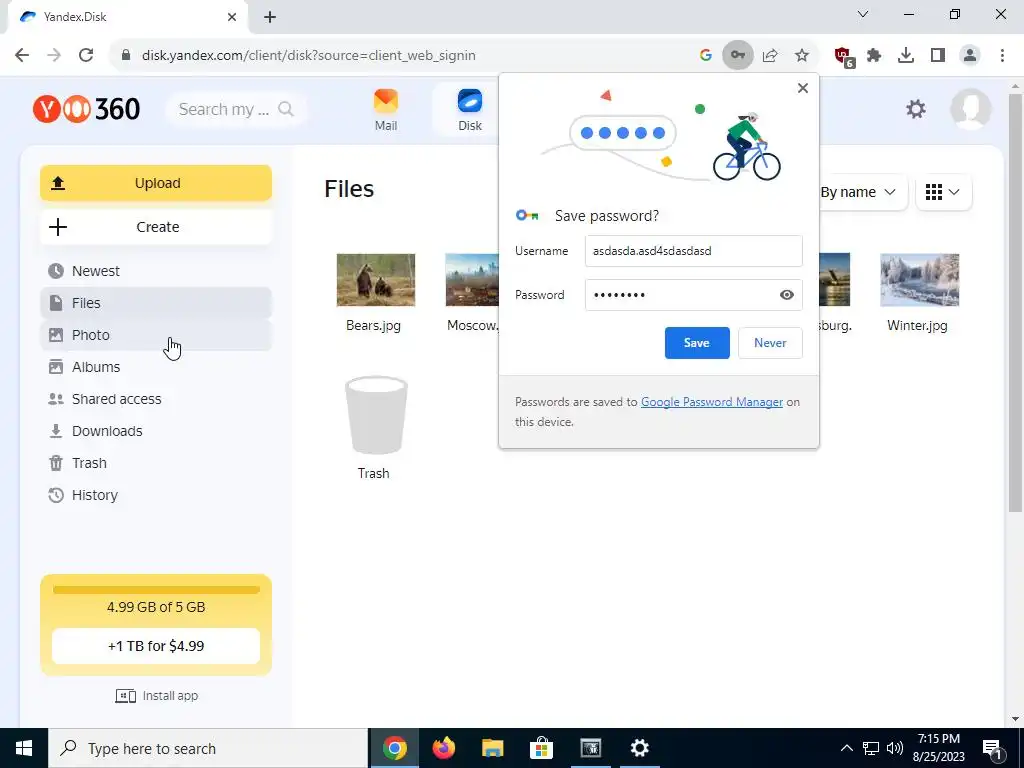Share this page via address bar icon

click(x=770, y=56)
